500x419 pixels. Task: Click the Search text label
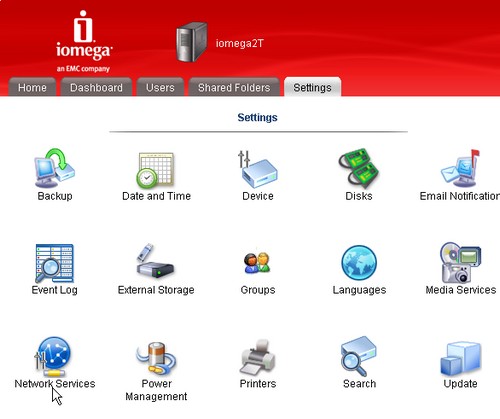(x=359, y=384)
